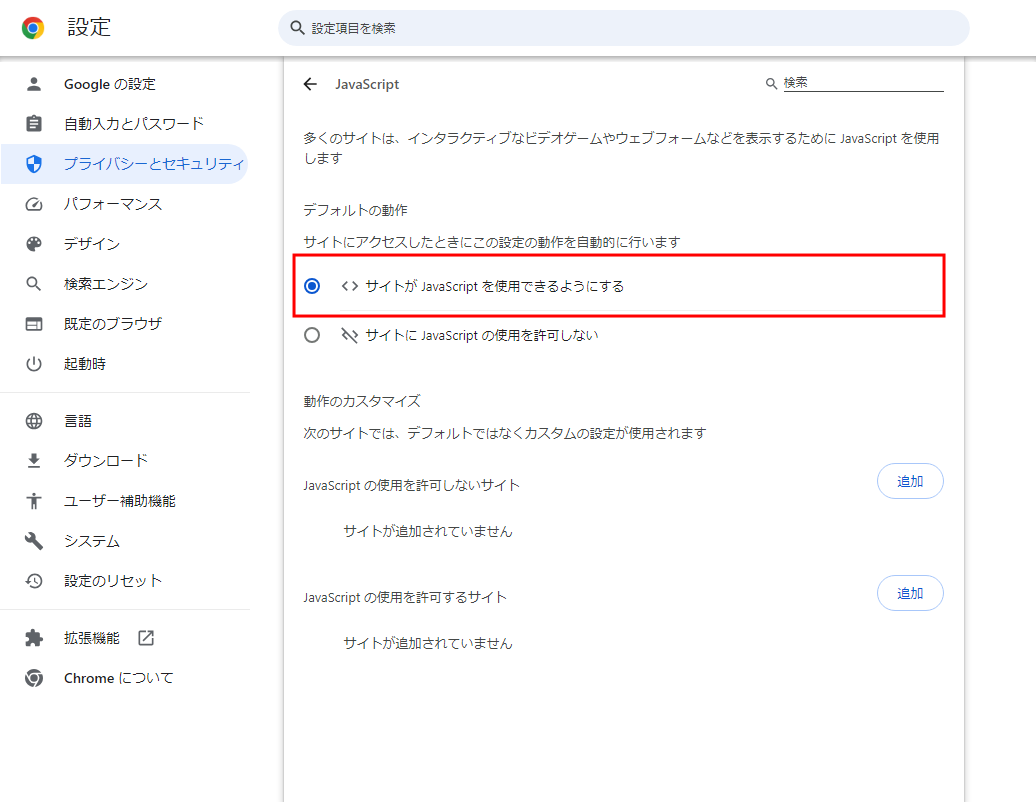
Task: Open 設定のリセット settings section
Action: [x=124, y=581]
